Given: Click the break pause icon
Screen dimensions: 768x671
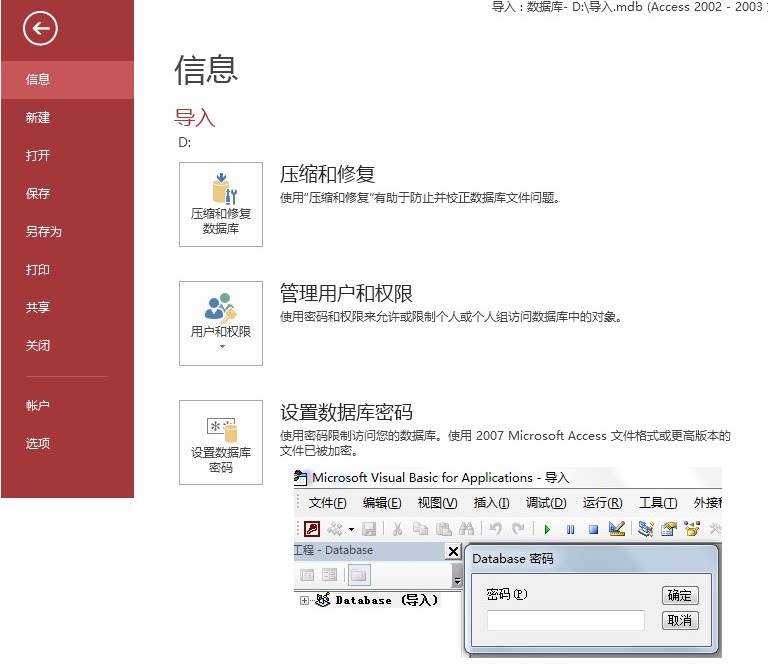Looking at the screenshot, I should click(571, 529).
